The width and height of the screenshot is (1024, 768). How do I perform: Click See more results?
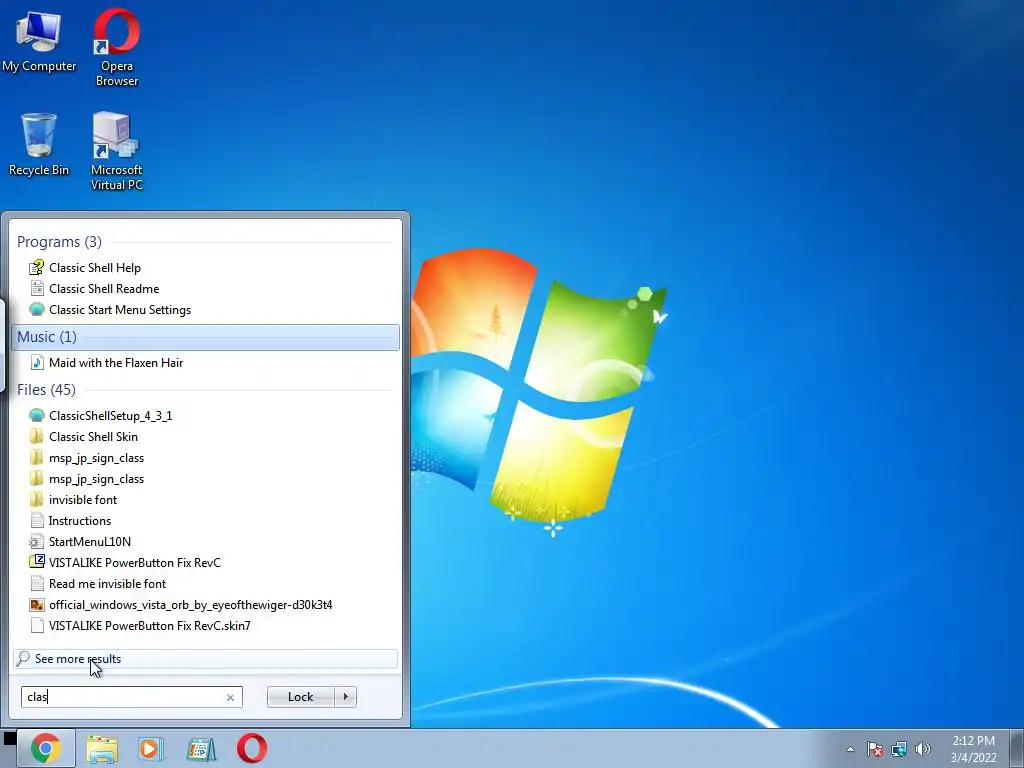[x=205, y=659]
